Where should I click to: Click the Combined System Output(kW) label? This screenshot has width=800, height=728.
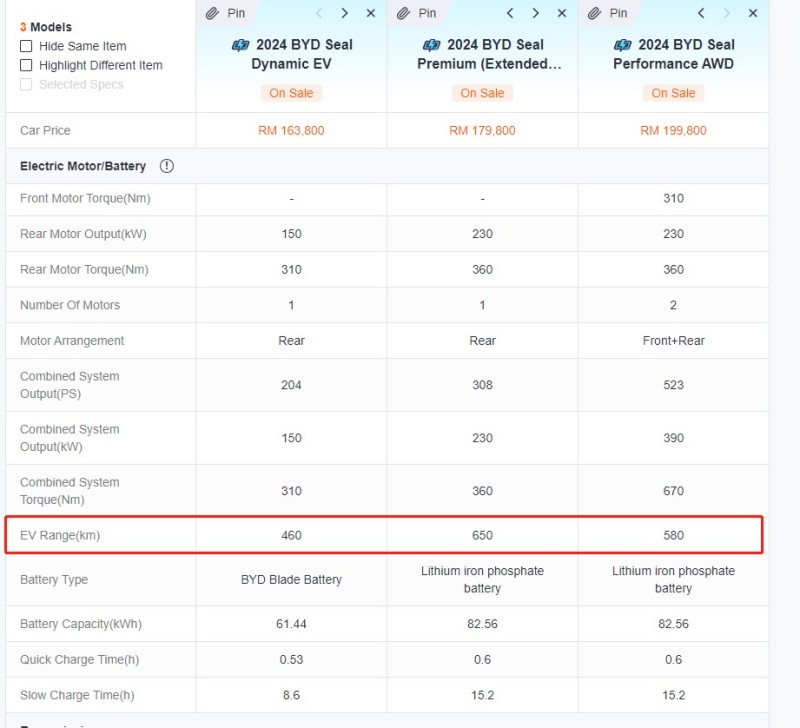70,438
